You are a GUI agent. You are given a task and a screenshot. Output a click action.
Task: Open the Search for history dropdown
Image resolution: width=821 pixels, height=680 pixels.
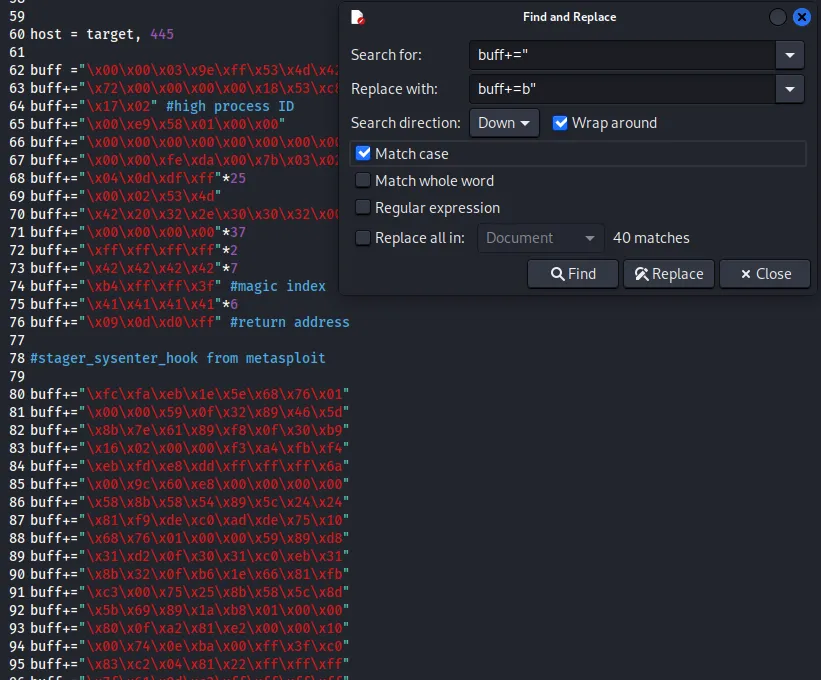click(x=790, y=55)
